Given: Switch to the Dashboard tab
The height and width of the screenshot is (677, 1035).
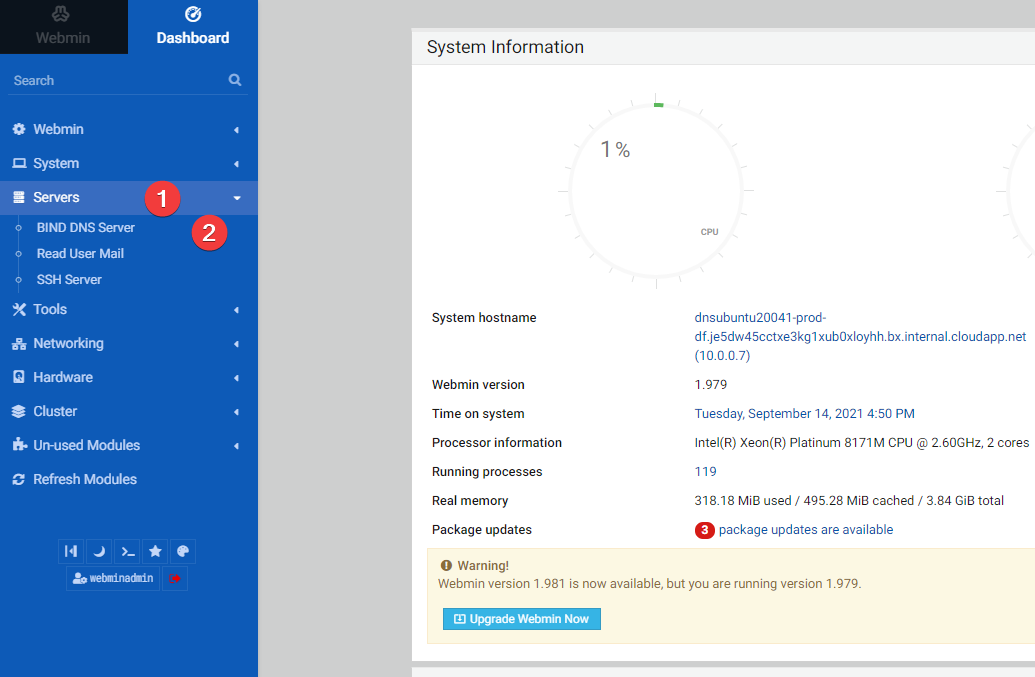Looking at the screenshot, I should pyautogui.click(x=193, y=27).
